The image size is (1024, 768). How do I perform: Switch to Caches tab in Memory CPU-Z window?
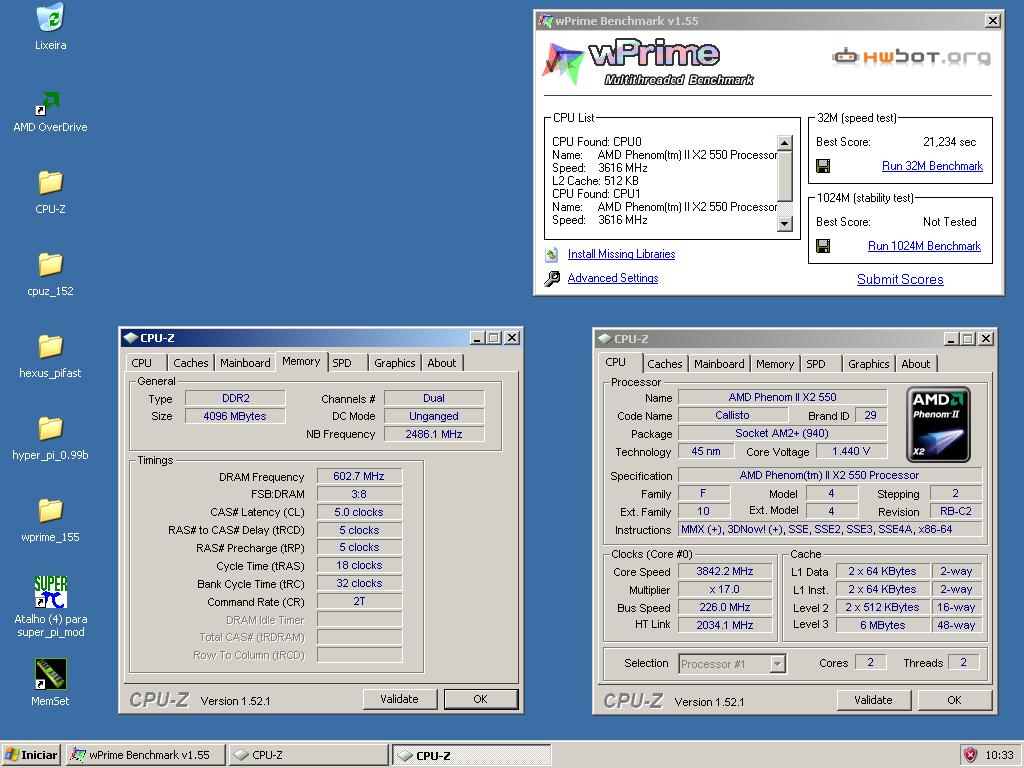pyautogui.click(x=191, y=363)
